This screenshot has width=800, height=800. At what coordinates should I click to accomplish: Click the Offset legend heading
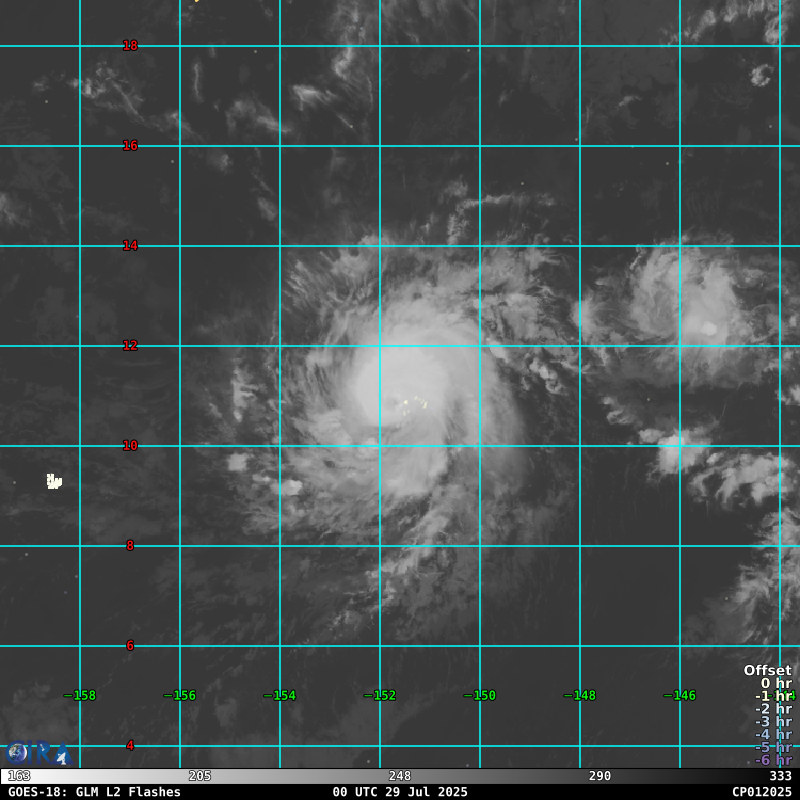coord(767,670)
